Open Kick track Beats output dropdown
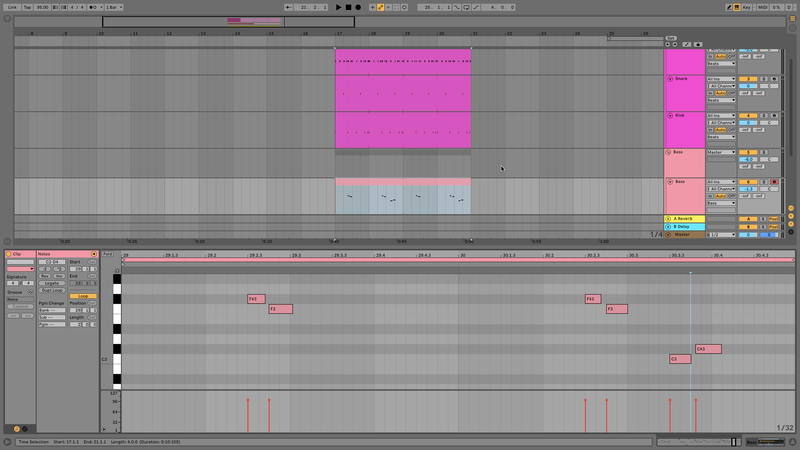This screenshot has width=800, height=450. pos(721,137)
